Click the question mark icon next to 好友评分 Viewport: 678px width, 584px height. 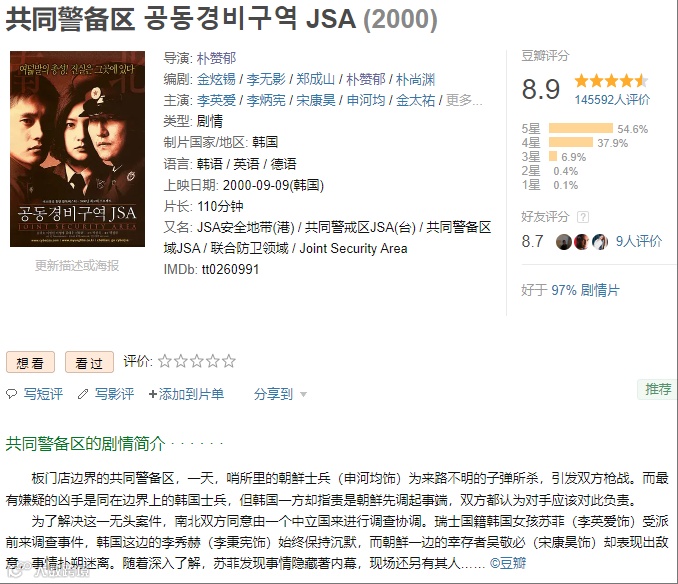pos(583,217)
